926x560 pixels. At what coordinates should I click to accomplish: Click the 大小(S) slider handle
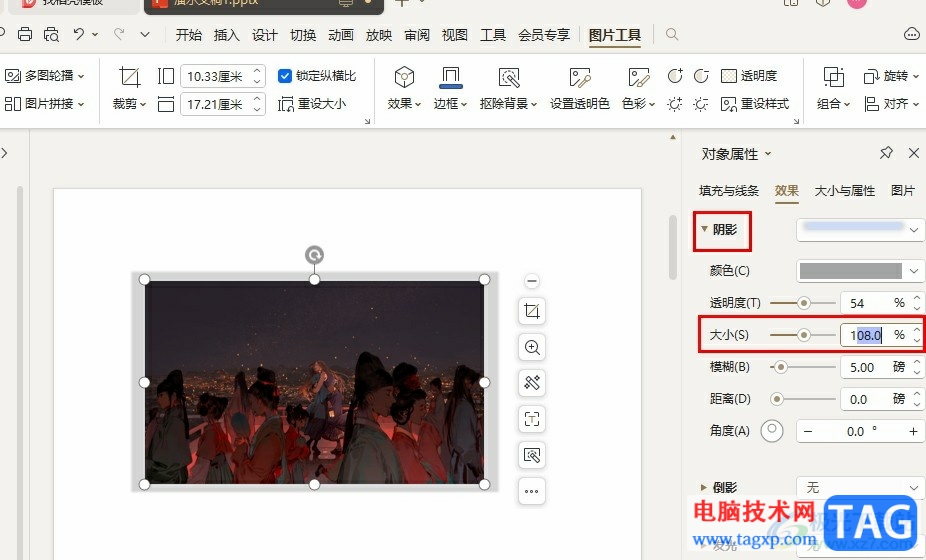pyautogui.click(x=803, y=335)
